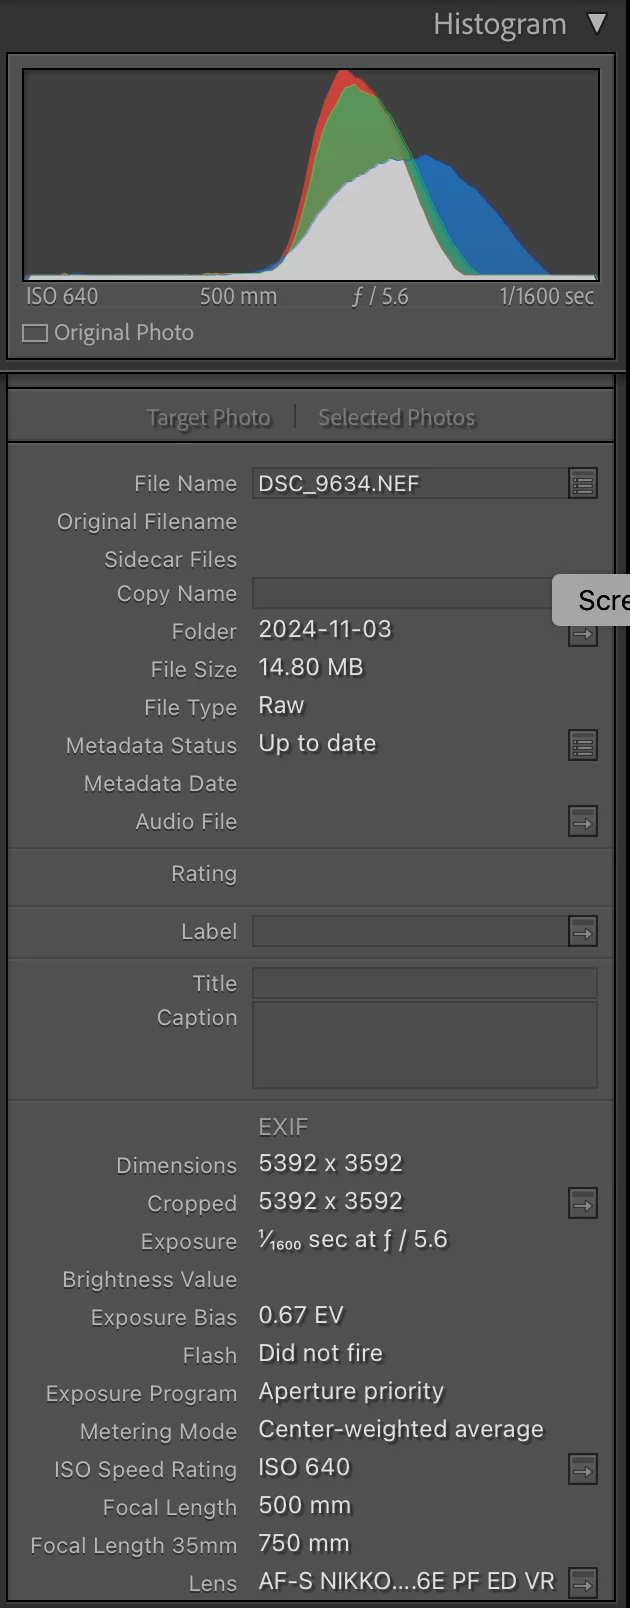This screenshot has height=1608, width=630.
Task: Click the Caption text area
Action: click(x=425, y=1045)
